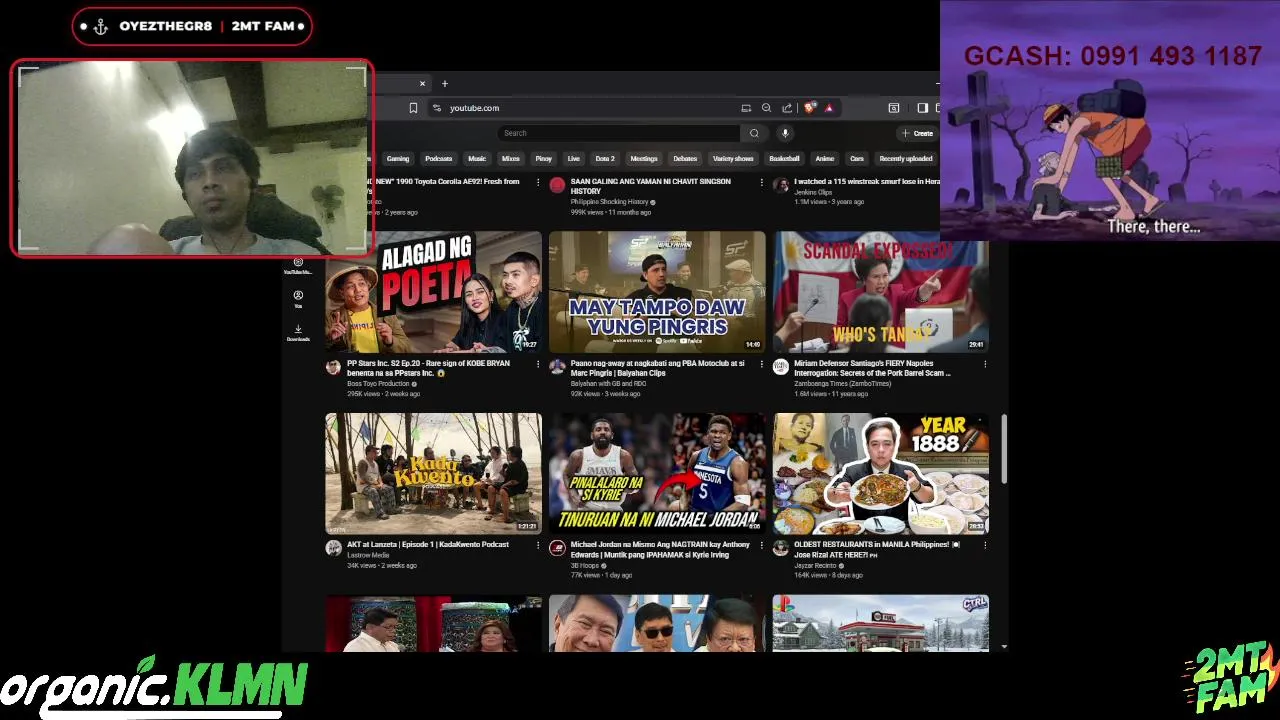This screenshot has width=1280, height=720.
Task: Open Jenkins Clips channel avatar
Action: tap(781, 185)
